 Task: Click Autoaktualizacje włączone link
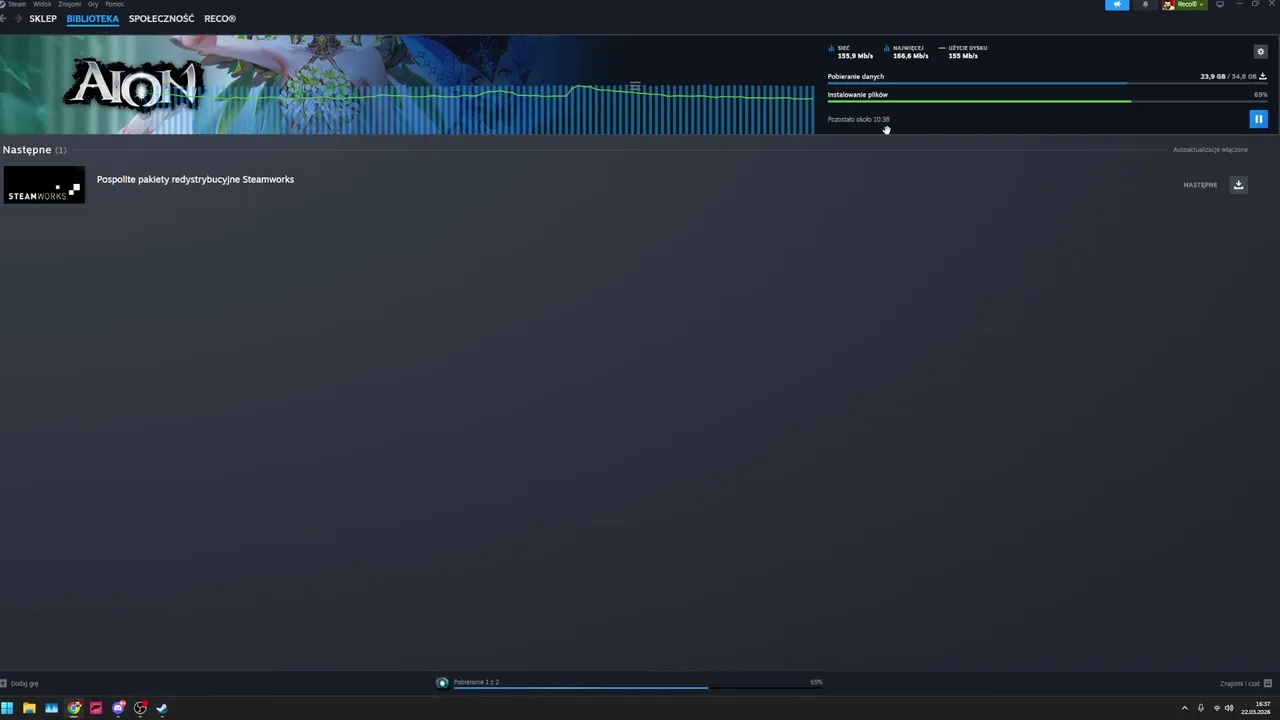pos(1210,150)
